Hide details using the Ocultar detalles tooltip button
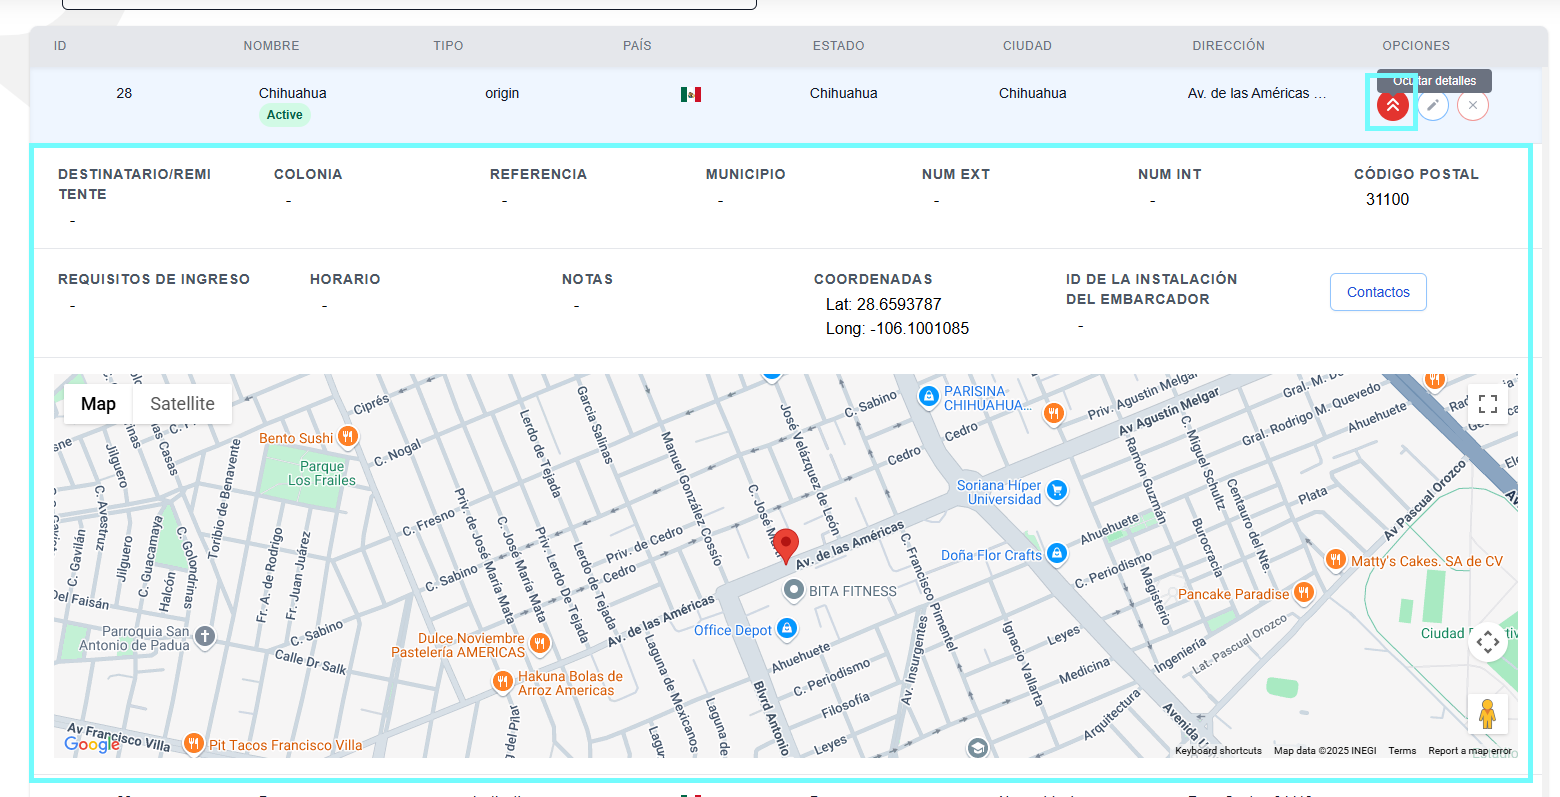Image resolution: width=1560 pixels, height=797 pixels. pos(1392,105)
